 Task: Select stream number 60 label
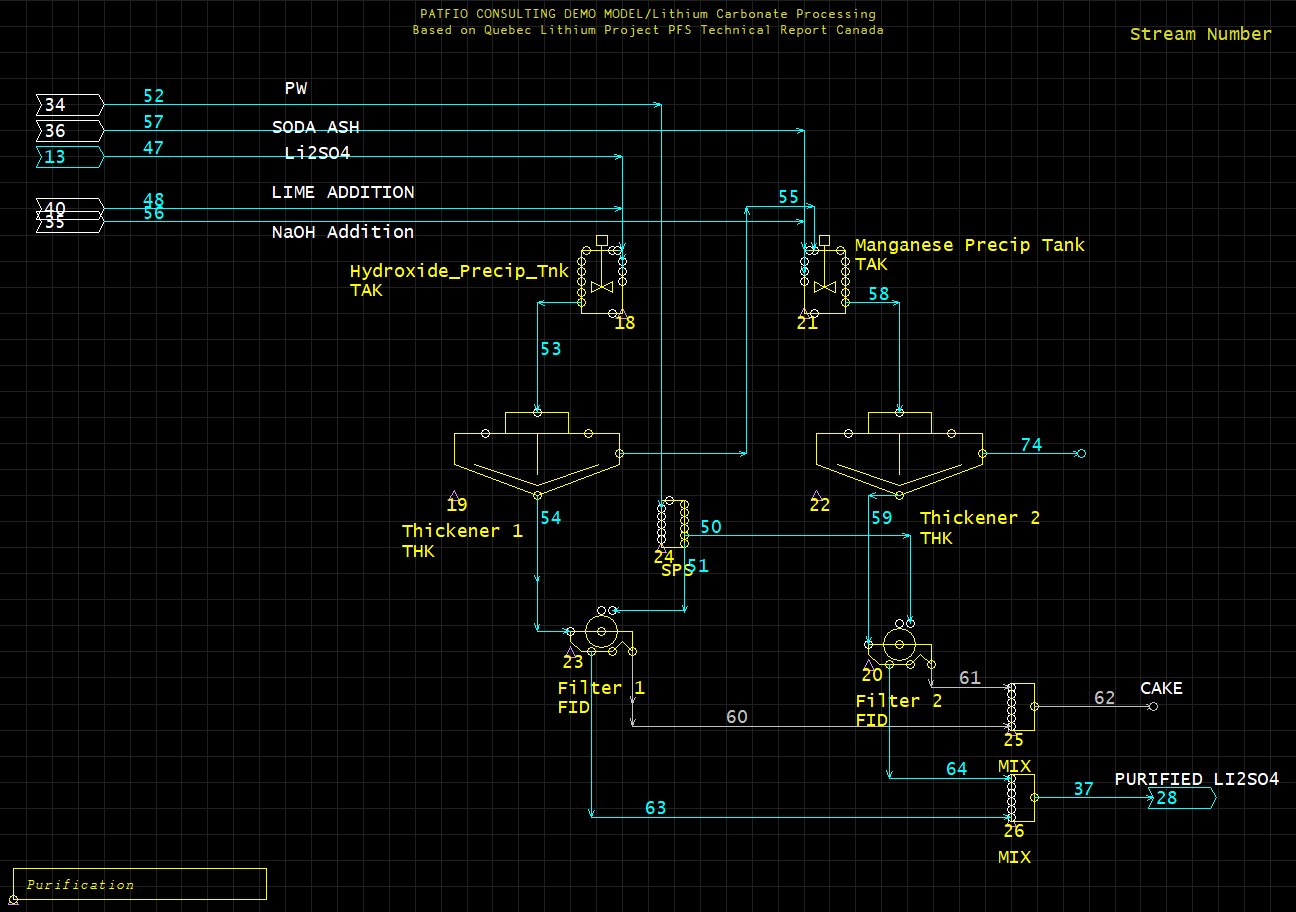(736, 717)
